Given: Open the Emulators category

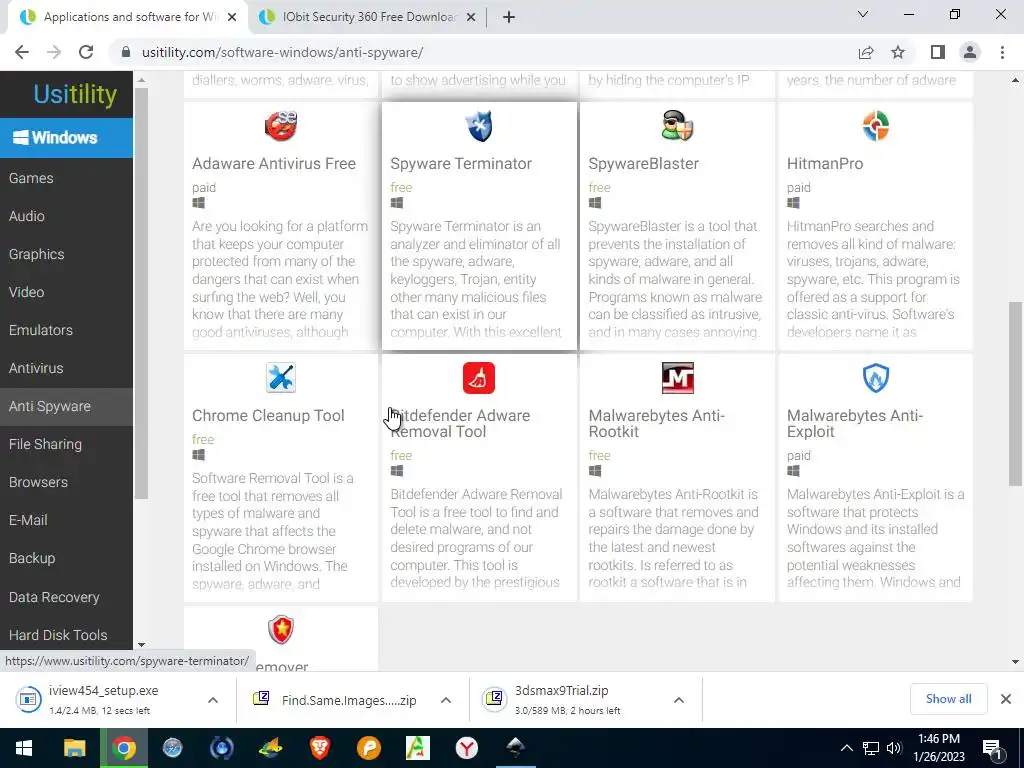Looking at the screenshot, I should pos(40,330).
